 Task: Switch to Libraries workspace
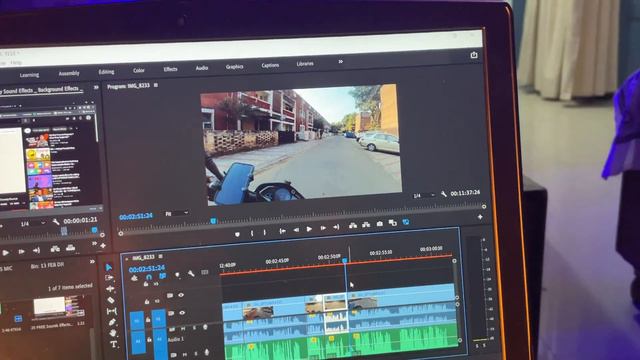tap(305, 64)
